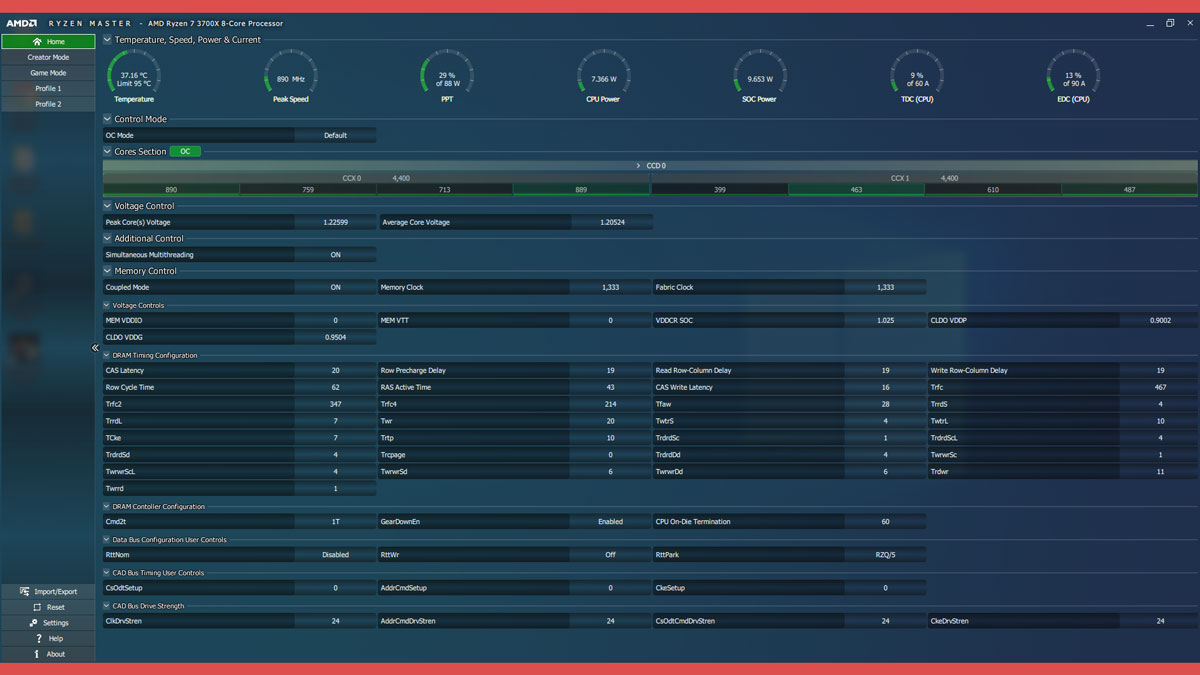Screen dimensions: 1200x675
Task: Collapse the CAD Bus Drive Strength subsection
Action: tap(107, 606)
